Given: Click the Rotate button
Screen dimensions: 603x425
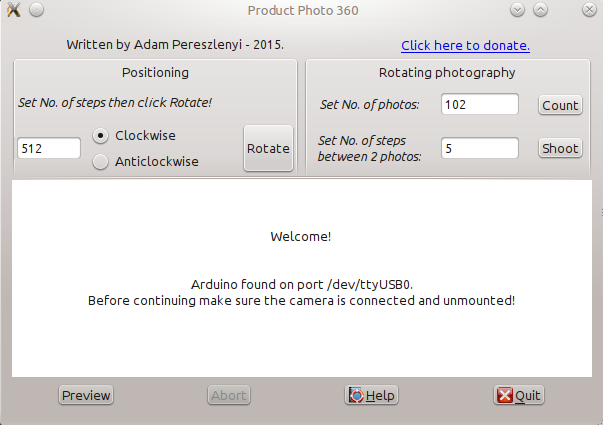Looking at the screenshot, I should pyautogui.click(x=268, y=148).
